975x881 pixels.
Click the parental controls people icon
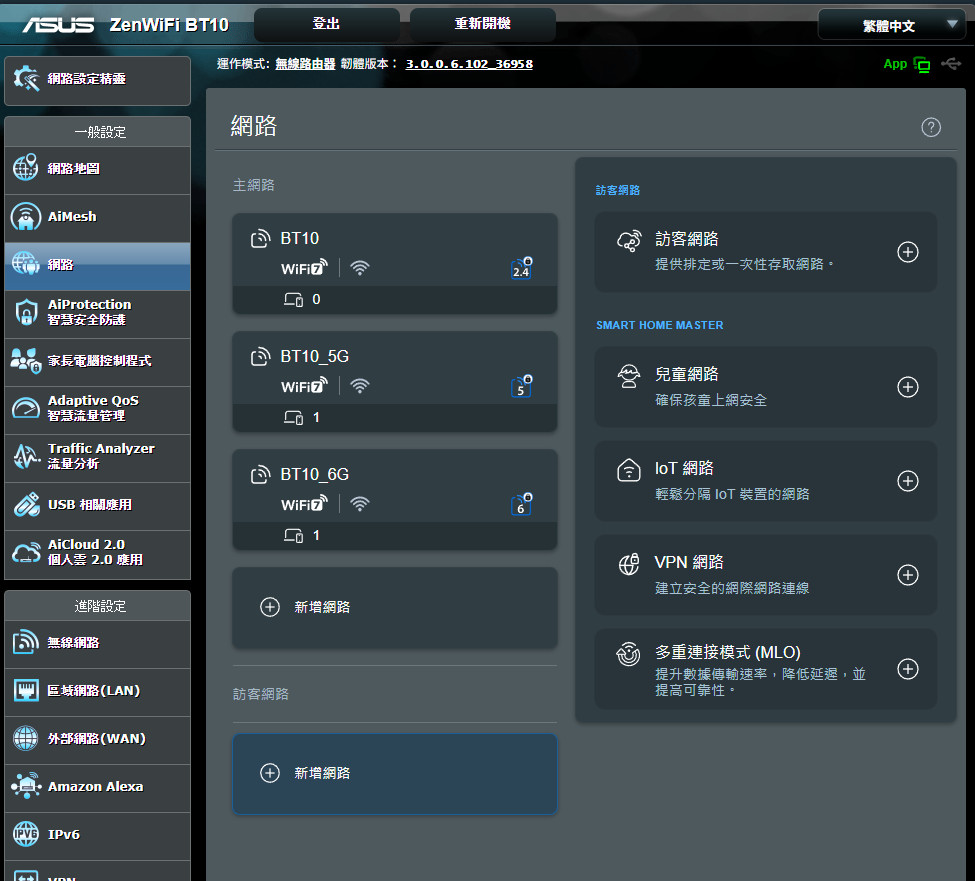[25, 361]
